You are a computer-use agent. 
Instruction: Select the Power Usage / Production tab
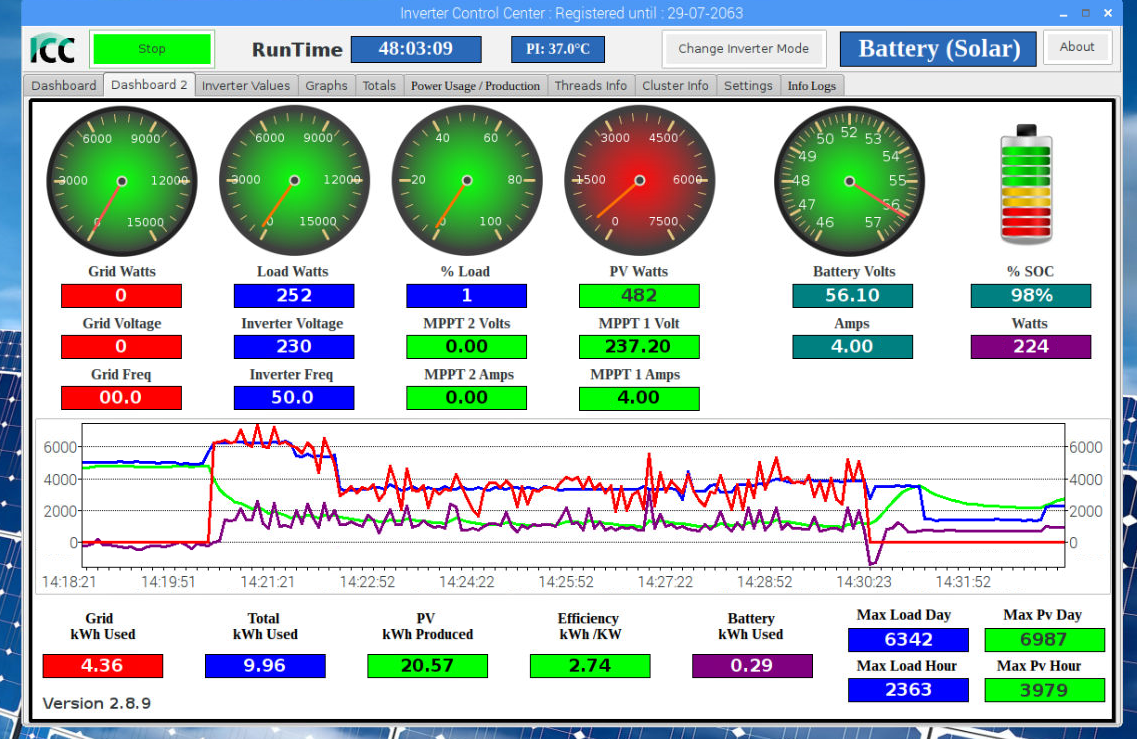coord(475,86)
